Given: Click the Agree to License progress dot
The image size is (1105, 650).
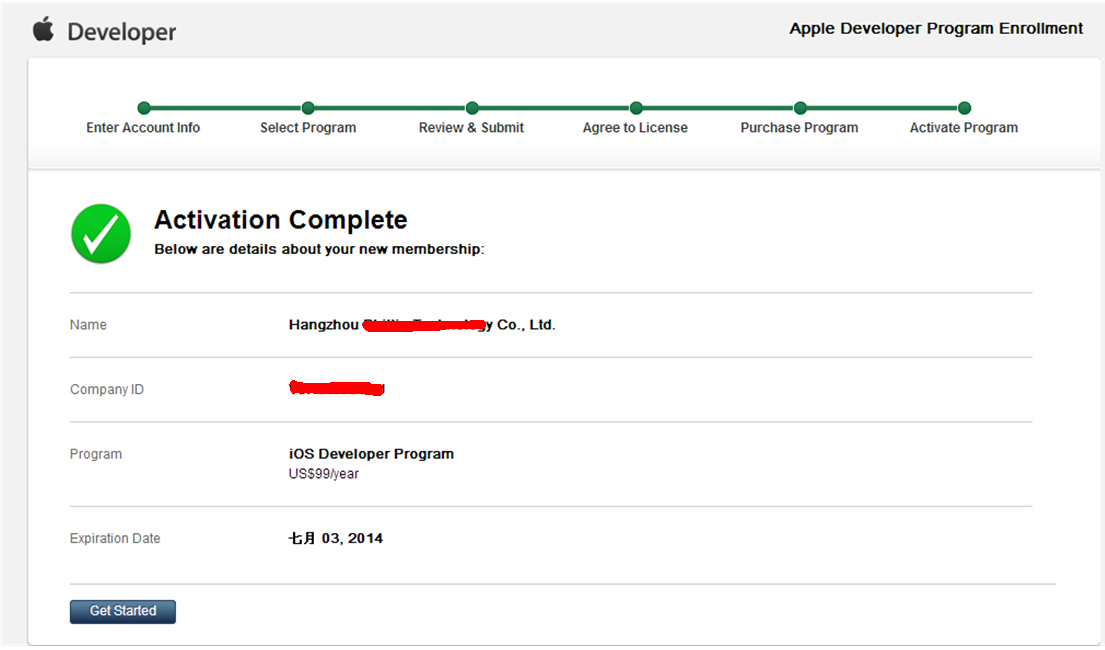Looking at the screenshot, I should (x=636, y=108).
